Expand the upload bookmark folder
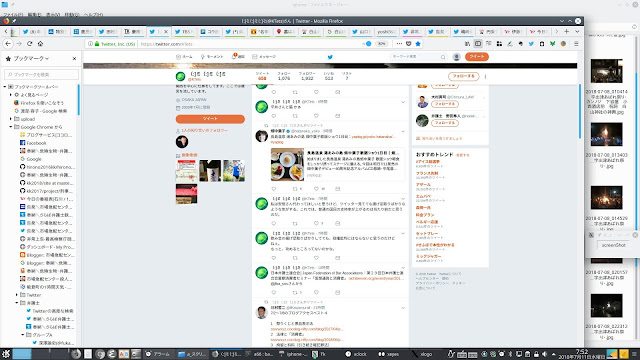This screenshot has height=360, width=640. (x=11, y=119)
